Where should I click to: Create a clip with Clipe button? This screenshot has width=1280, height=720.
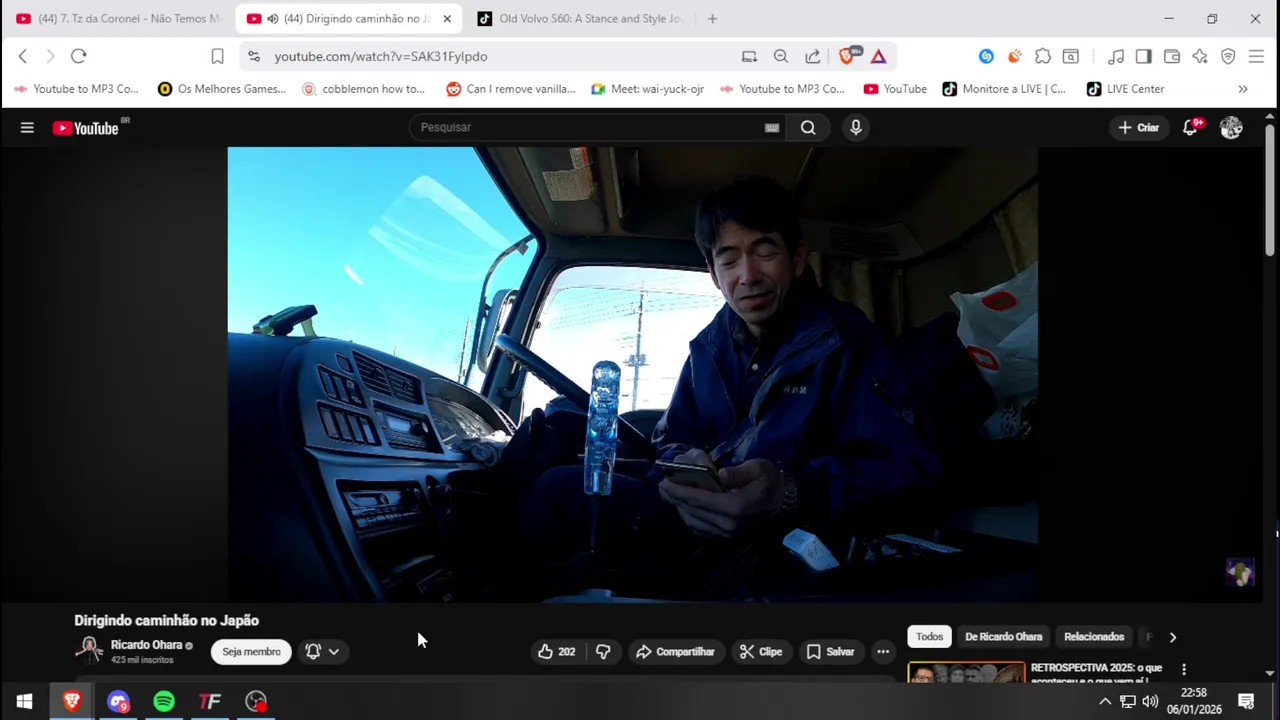pyautogui.click(x=761, y=652)
